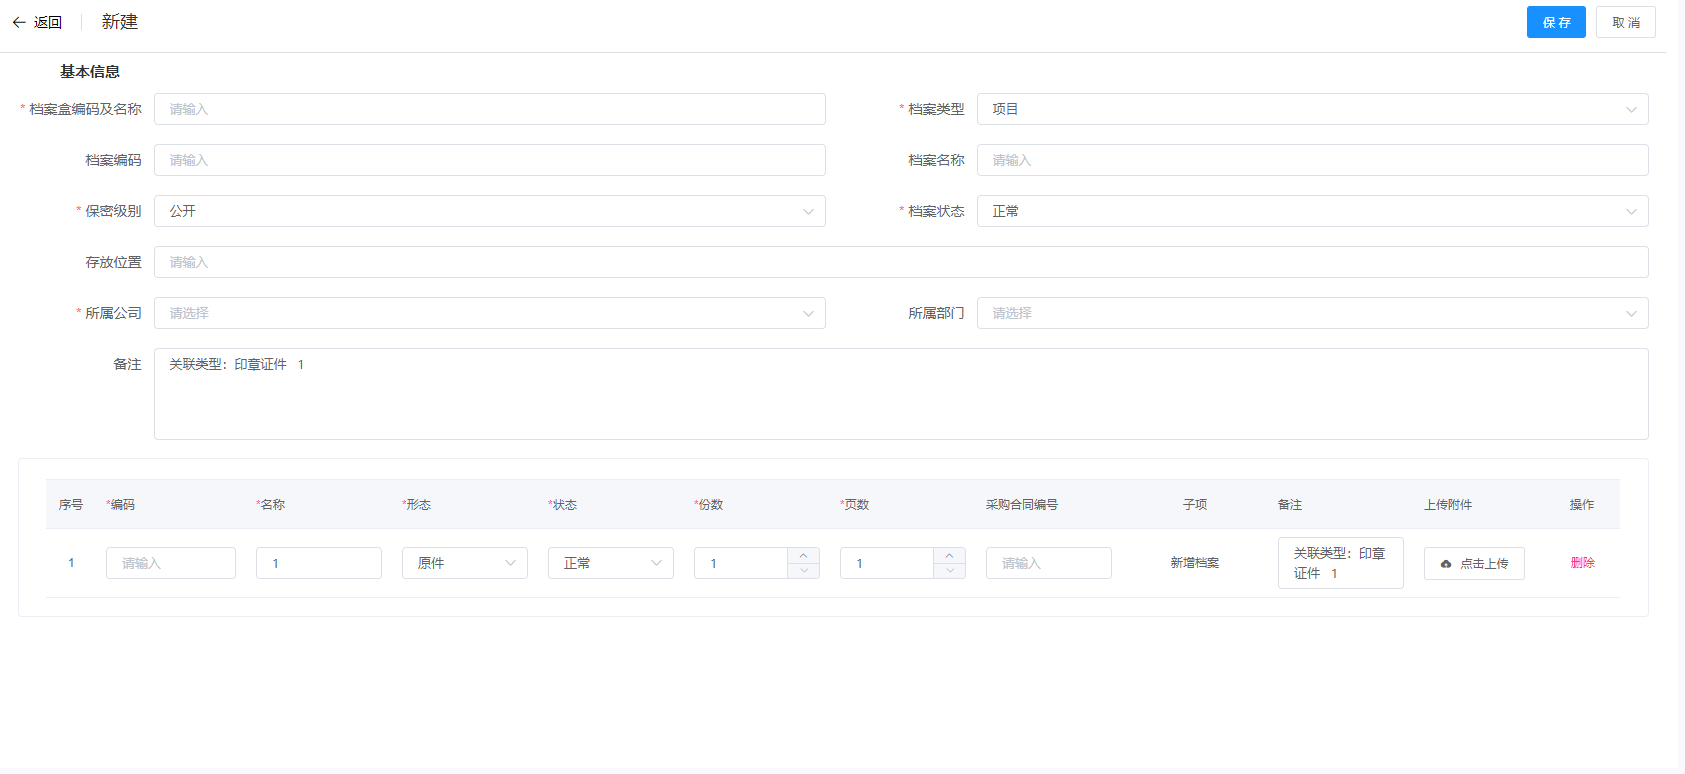Viewport: 1685px width, 774px height.
Task: Decrease 页数 with the down arrow
Action: [949, 571]
